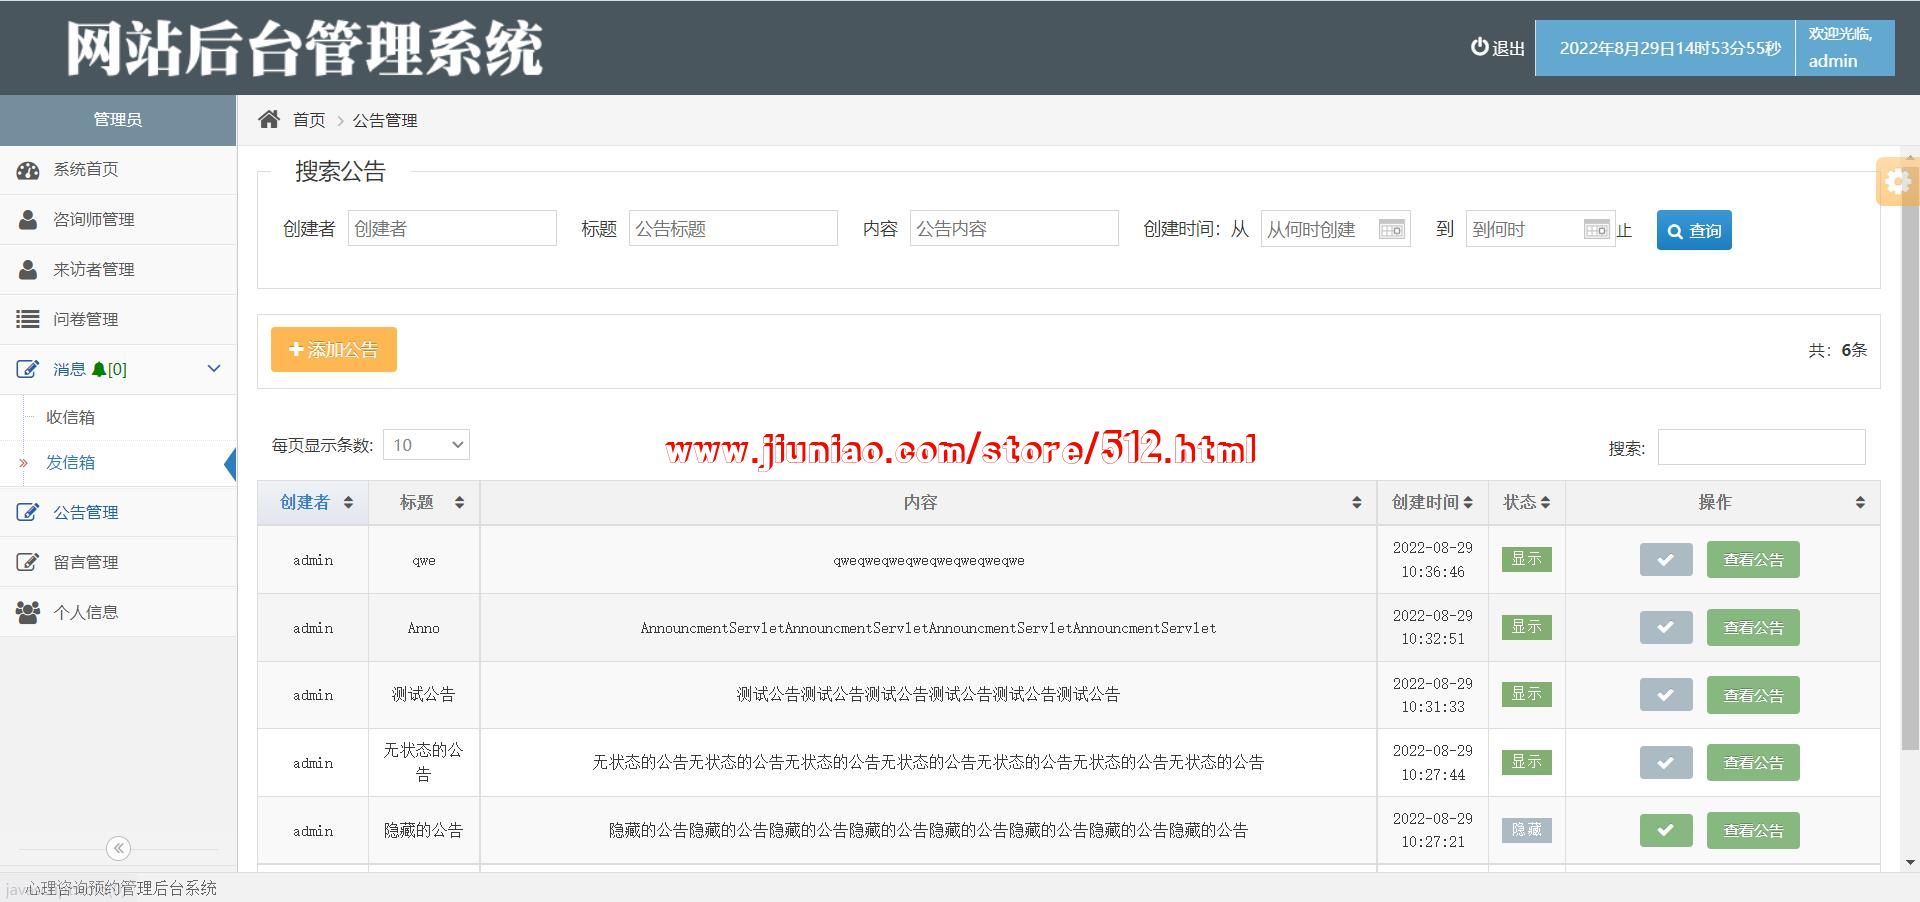Click the creation time "2022-08-29 10:36:46"
Viewport: 1920px width, 902px height.
(1433, 560)
